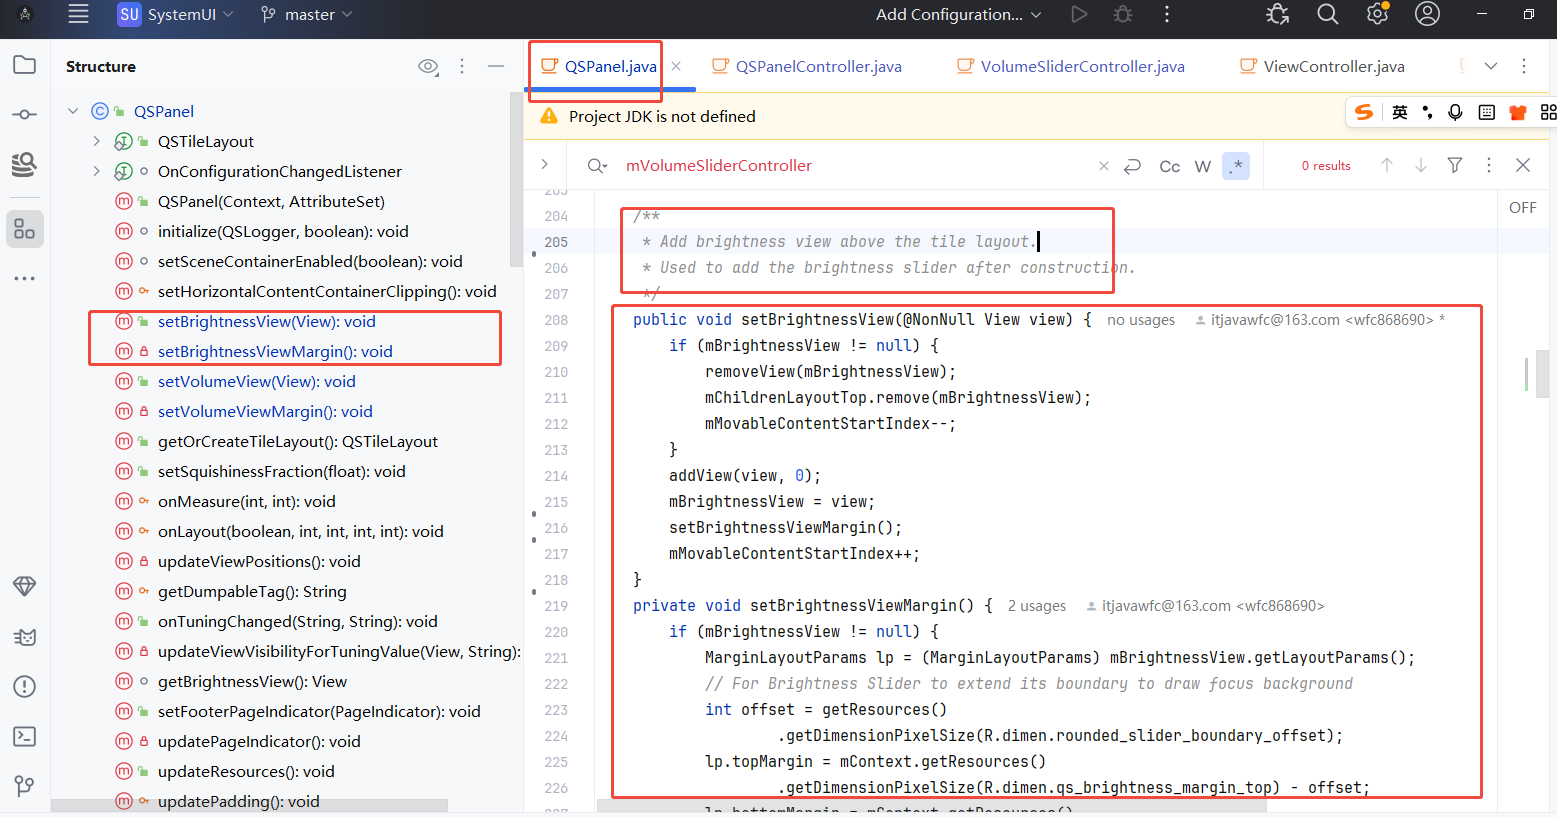The height and width of the screenshot is (817, 1557).
Task: Open the Terminal tool window
Action: (25, 737)
